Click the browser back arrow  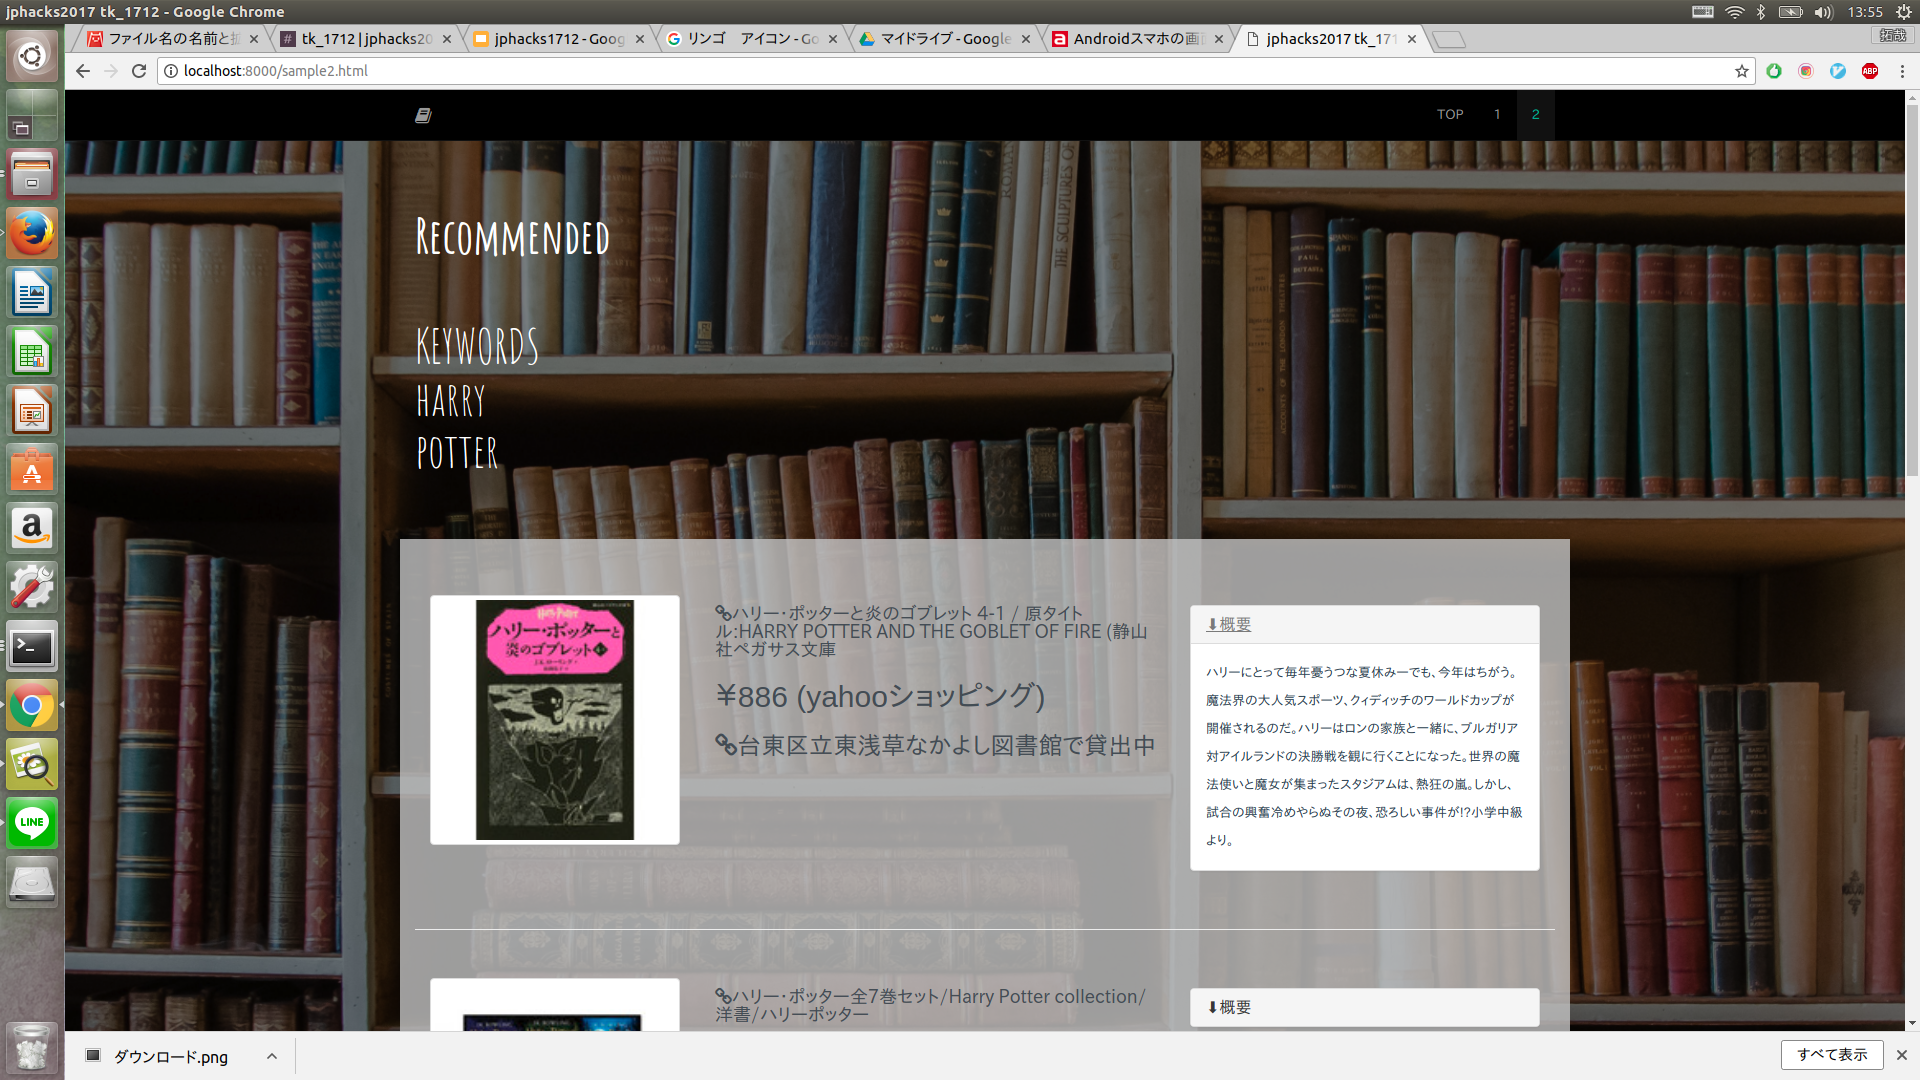coord(83,71)
